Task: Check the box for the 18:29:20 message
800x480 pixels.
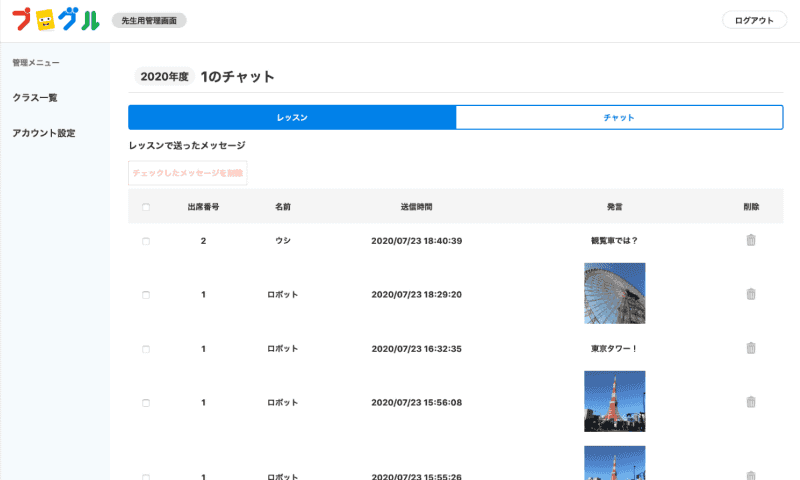Action: pos(146,295)
